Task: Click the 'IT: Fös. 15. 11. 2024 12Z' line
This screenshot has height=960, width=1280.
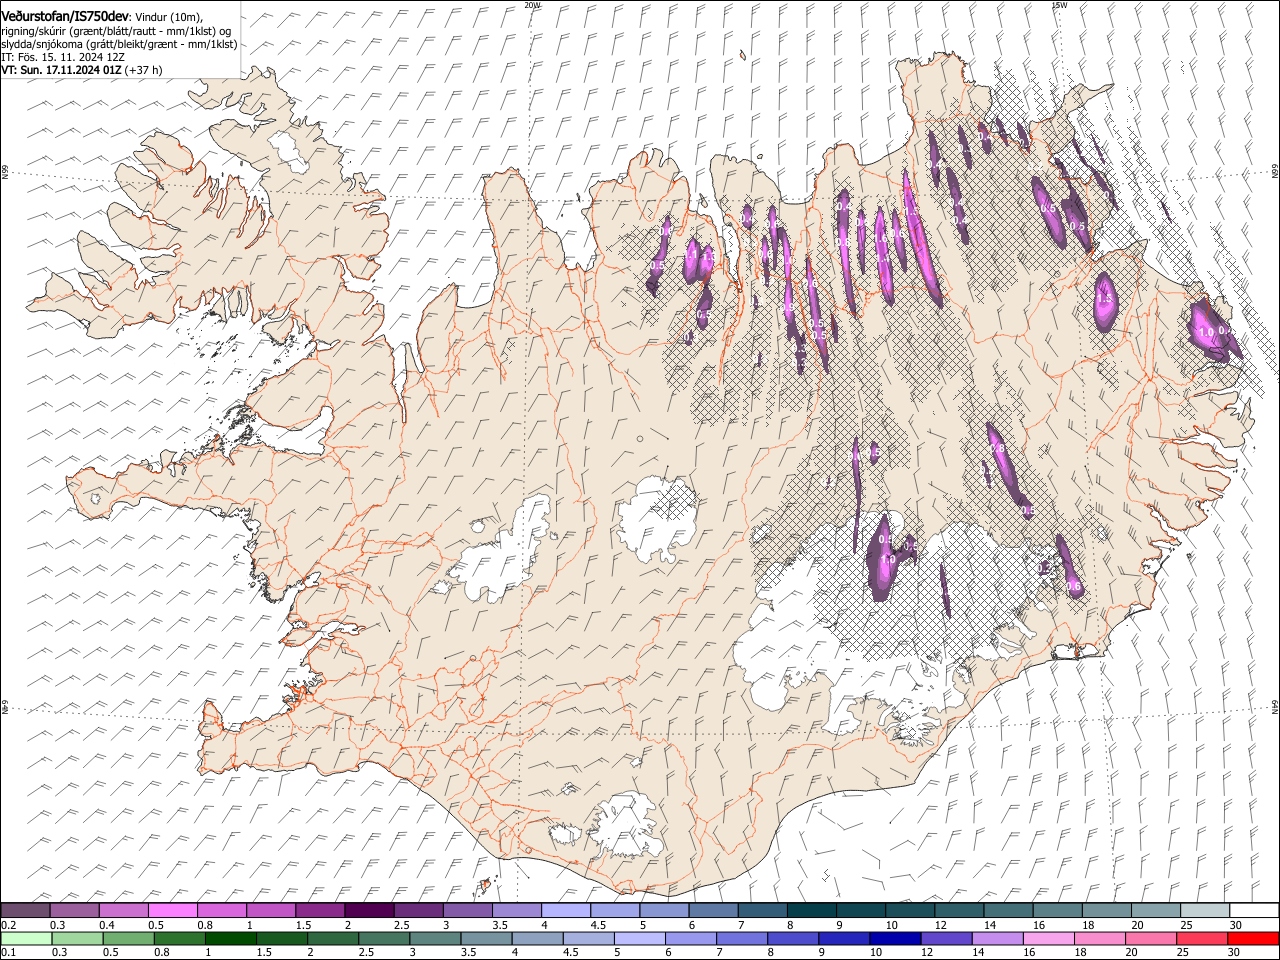Action: [63, 57]
